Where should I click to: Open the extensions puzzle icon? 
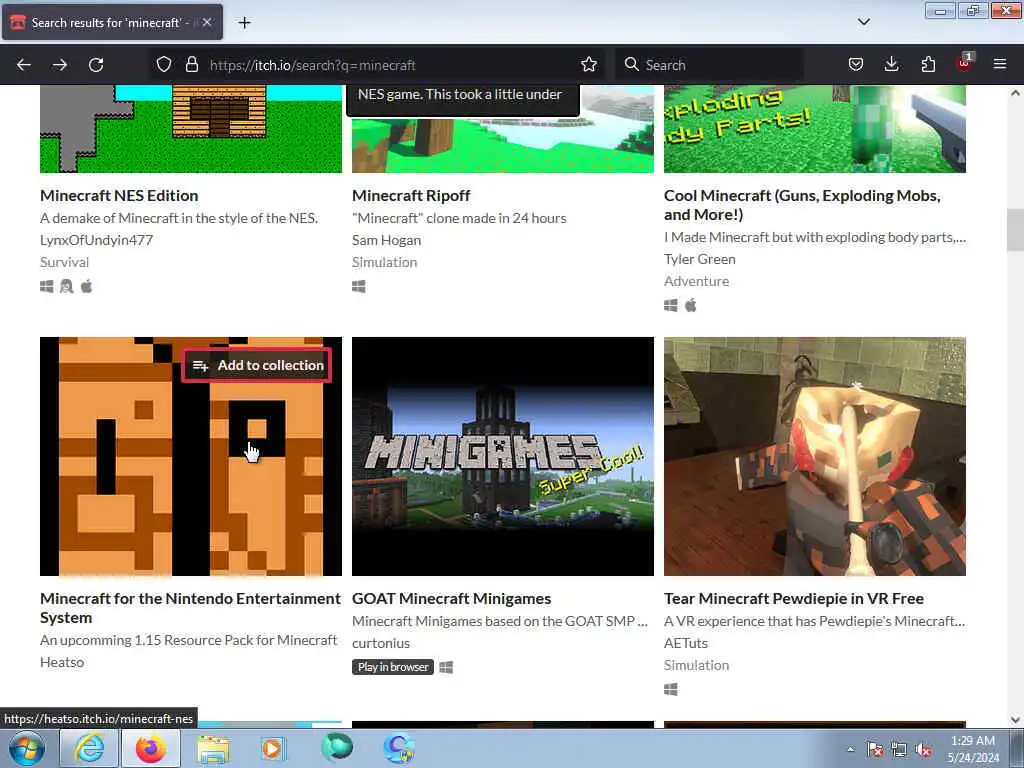pos(928,65)
